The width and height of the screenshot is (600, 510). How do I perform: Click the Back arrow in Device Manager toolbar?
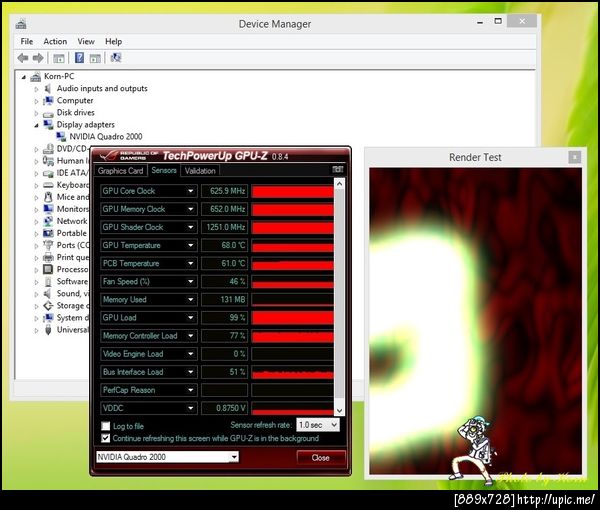tap(23, 58)
